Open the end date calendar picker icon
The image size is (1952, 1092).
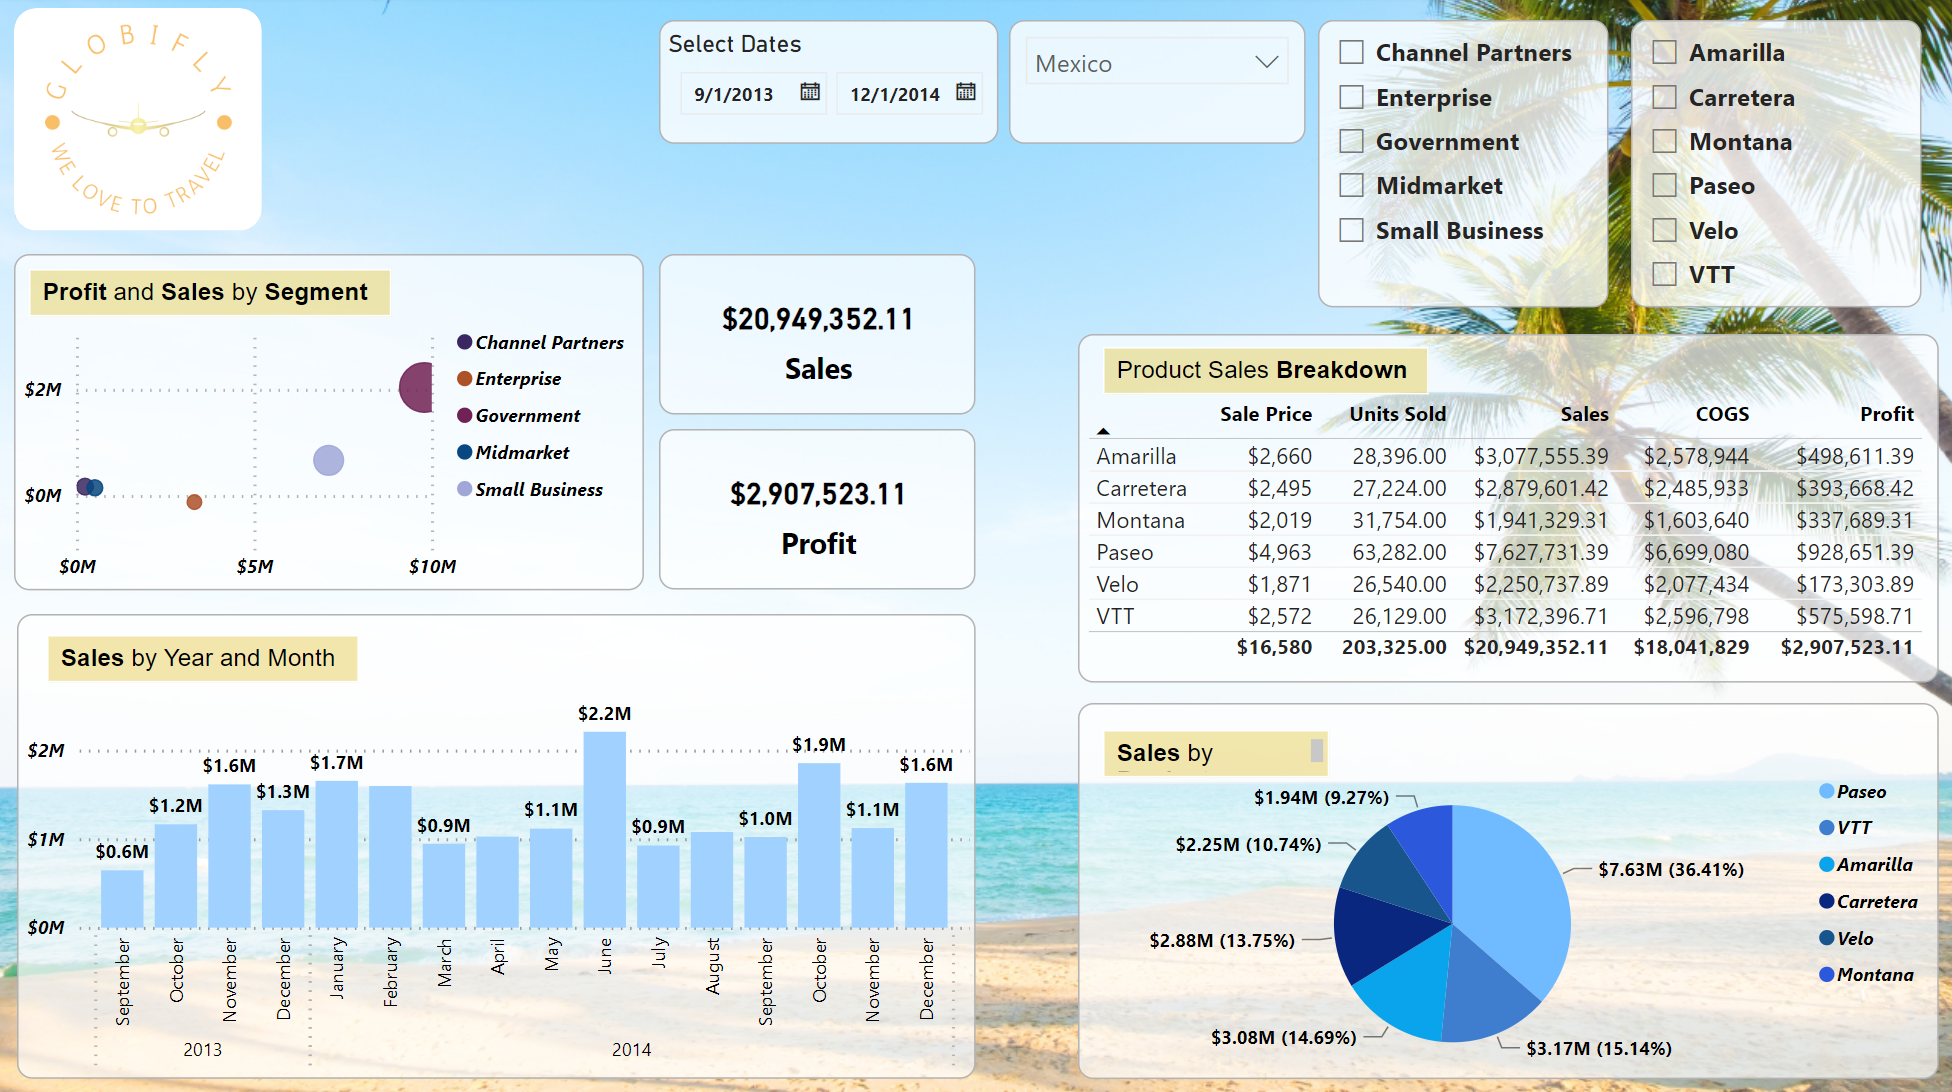point(966,92)
